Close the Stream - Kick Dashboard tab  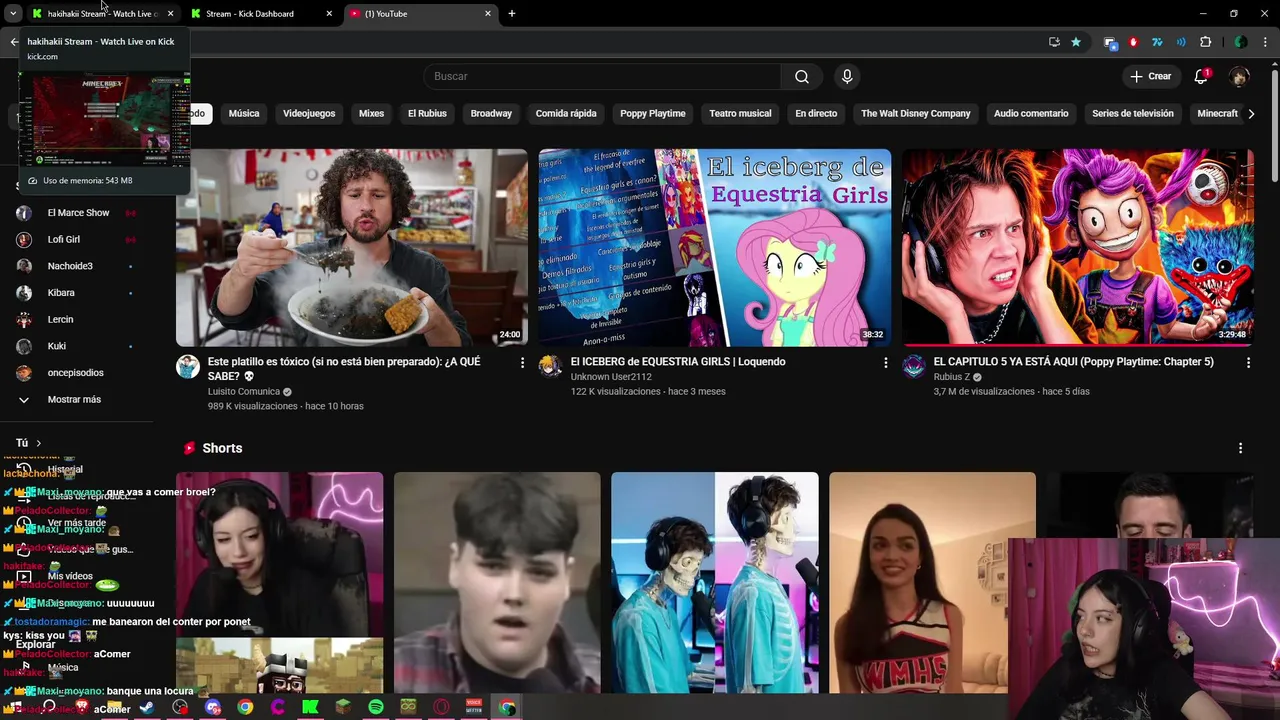click(329, 14)
